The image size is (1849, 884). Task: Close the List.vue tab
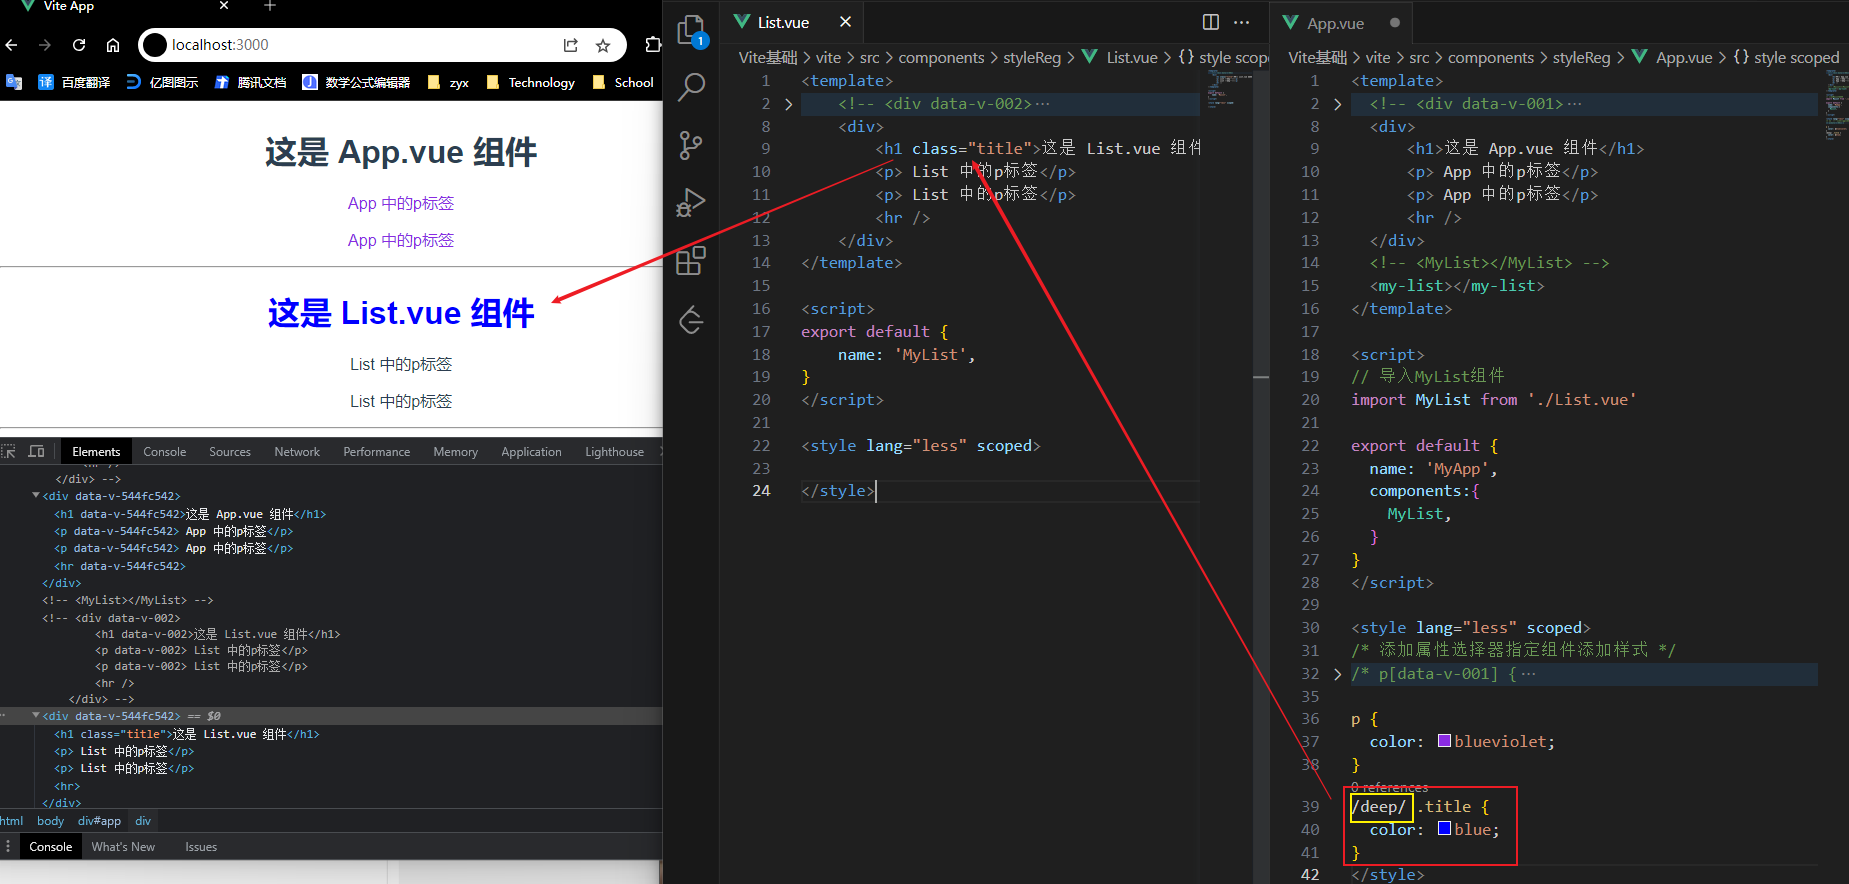[x=845, y=22]
